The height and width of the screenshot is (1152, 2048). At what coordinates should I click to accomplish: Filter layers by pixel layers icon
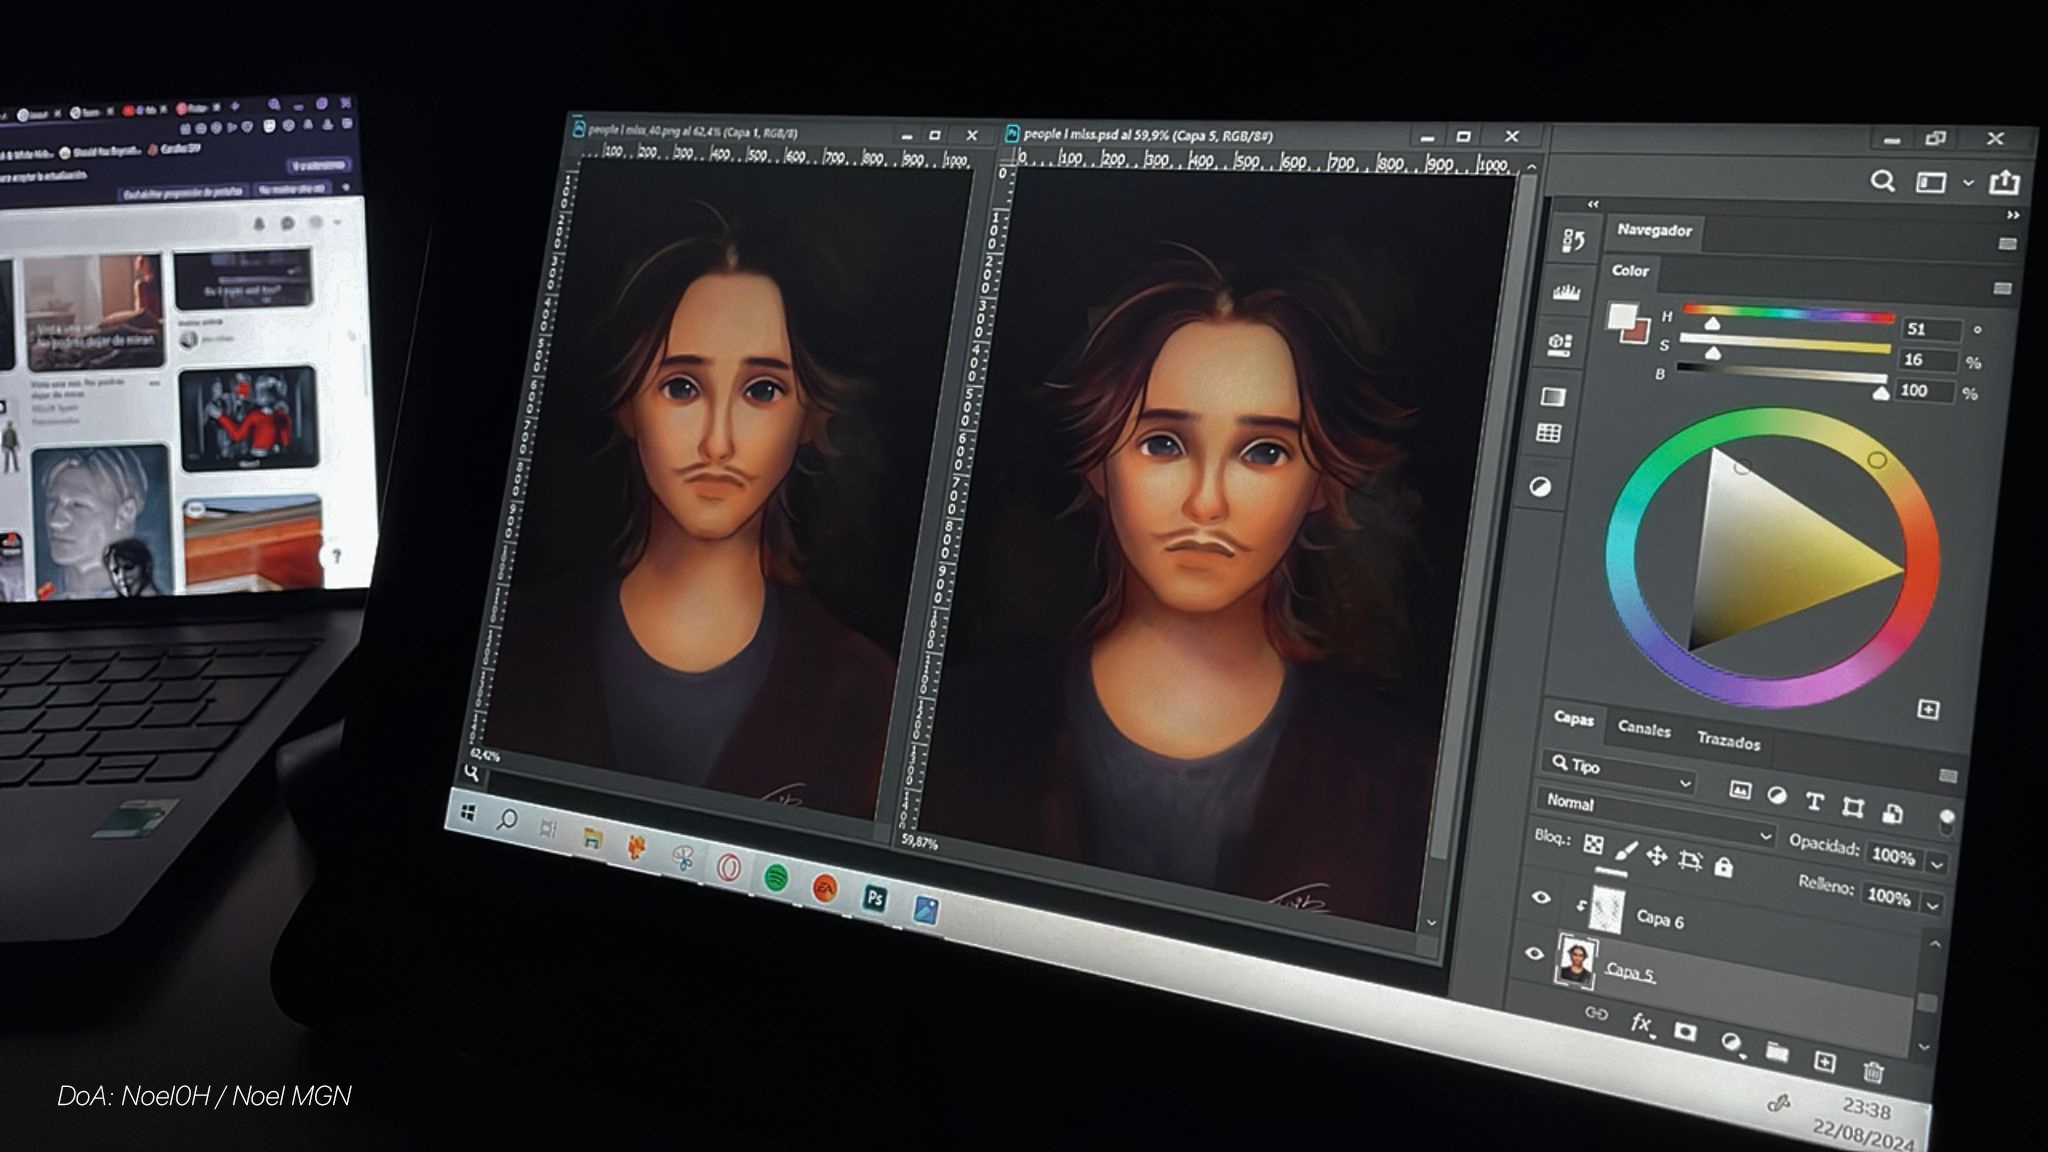point(1740,791)
